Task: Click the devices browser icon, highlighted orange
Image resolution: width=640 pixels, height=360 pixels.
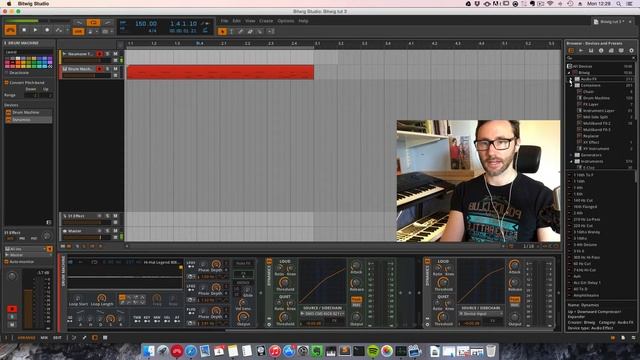Action: pos(571,51)
